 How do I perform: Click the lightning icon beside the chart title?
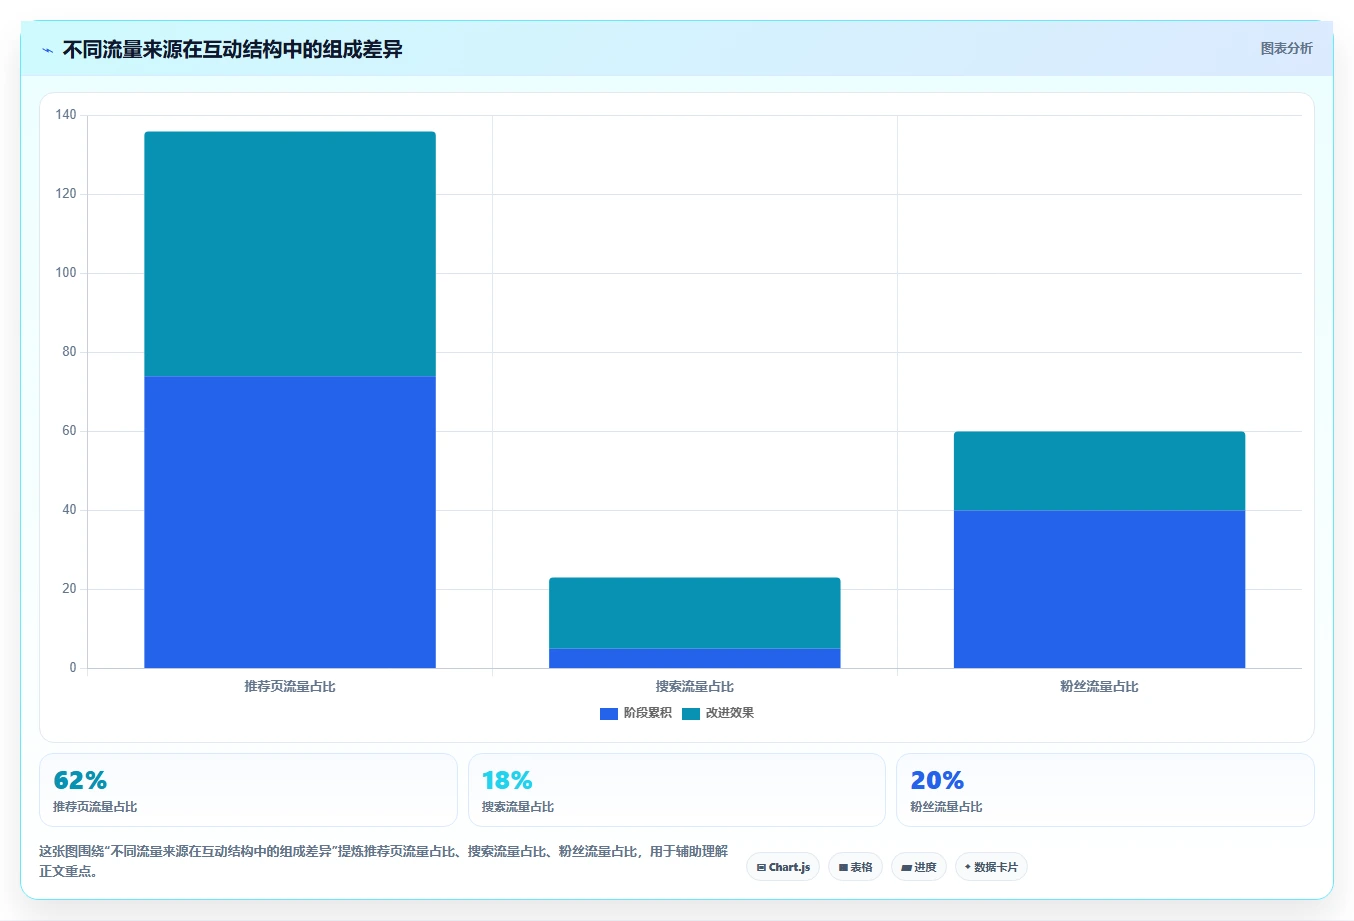point(47,50)
